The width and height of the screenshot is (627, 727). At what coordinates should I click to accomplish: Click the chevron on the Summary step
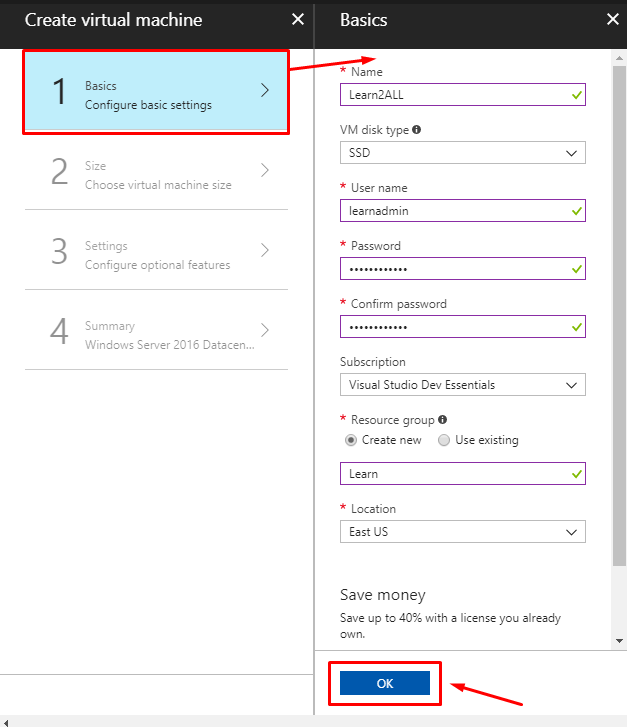[x=265, y=330]
